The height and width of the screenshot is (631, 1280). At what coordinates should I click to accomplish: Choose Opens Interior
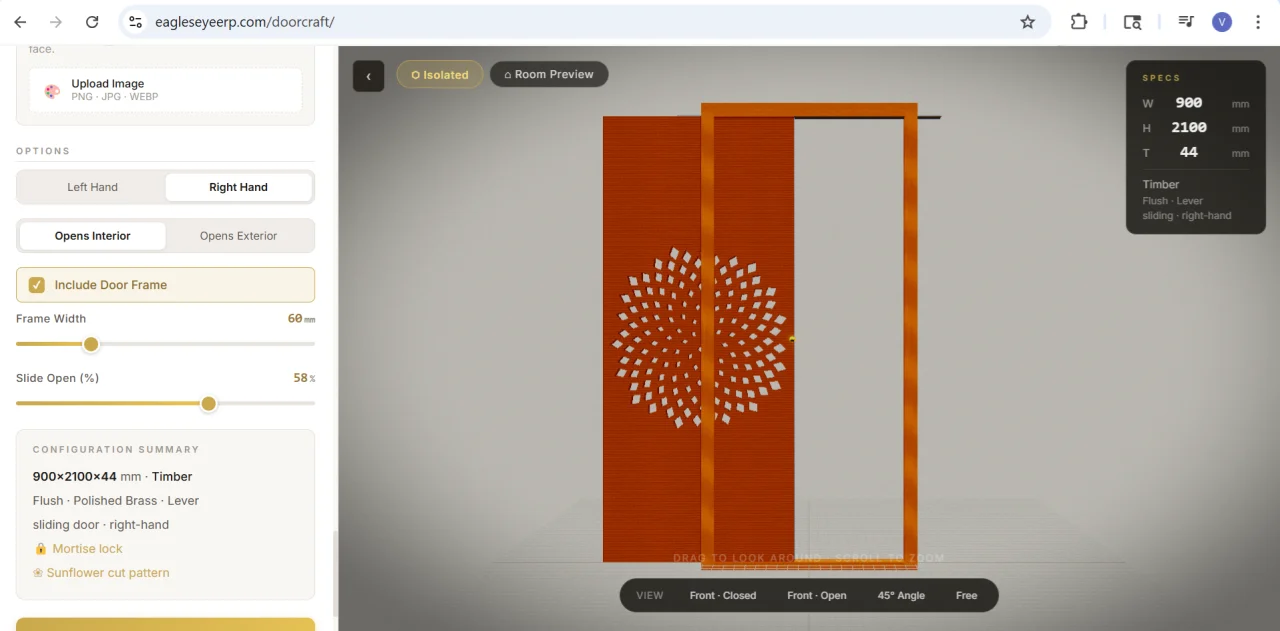tap(92, 236)
